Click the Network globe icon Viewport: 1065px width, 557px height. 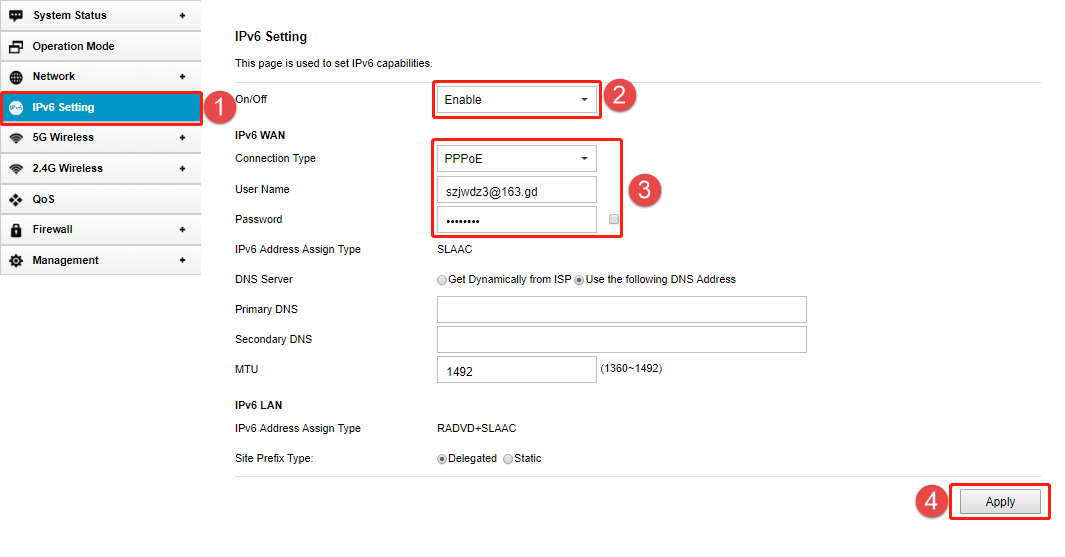pos(16,77)
